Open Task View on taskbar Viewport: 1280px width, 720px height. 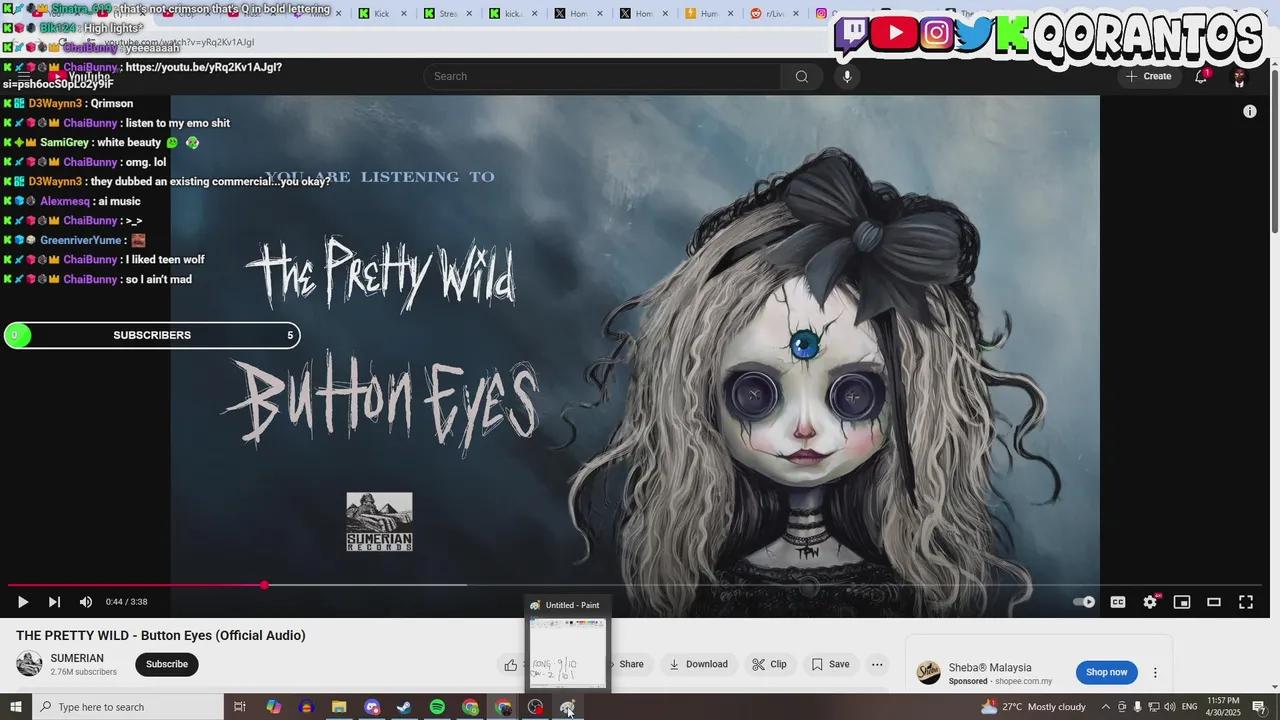click(240, 707)
